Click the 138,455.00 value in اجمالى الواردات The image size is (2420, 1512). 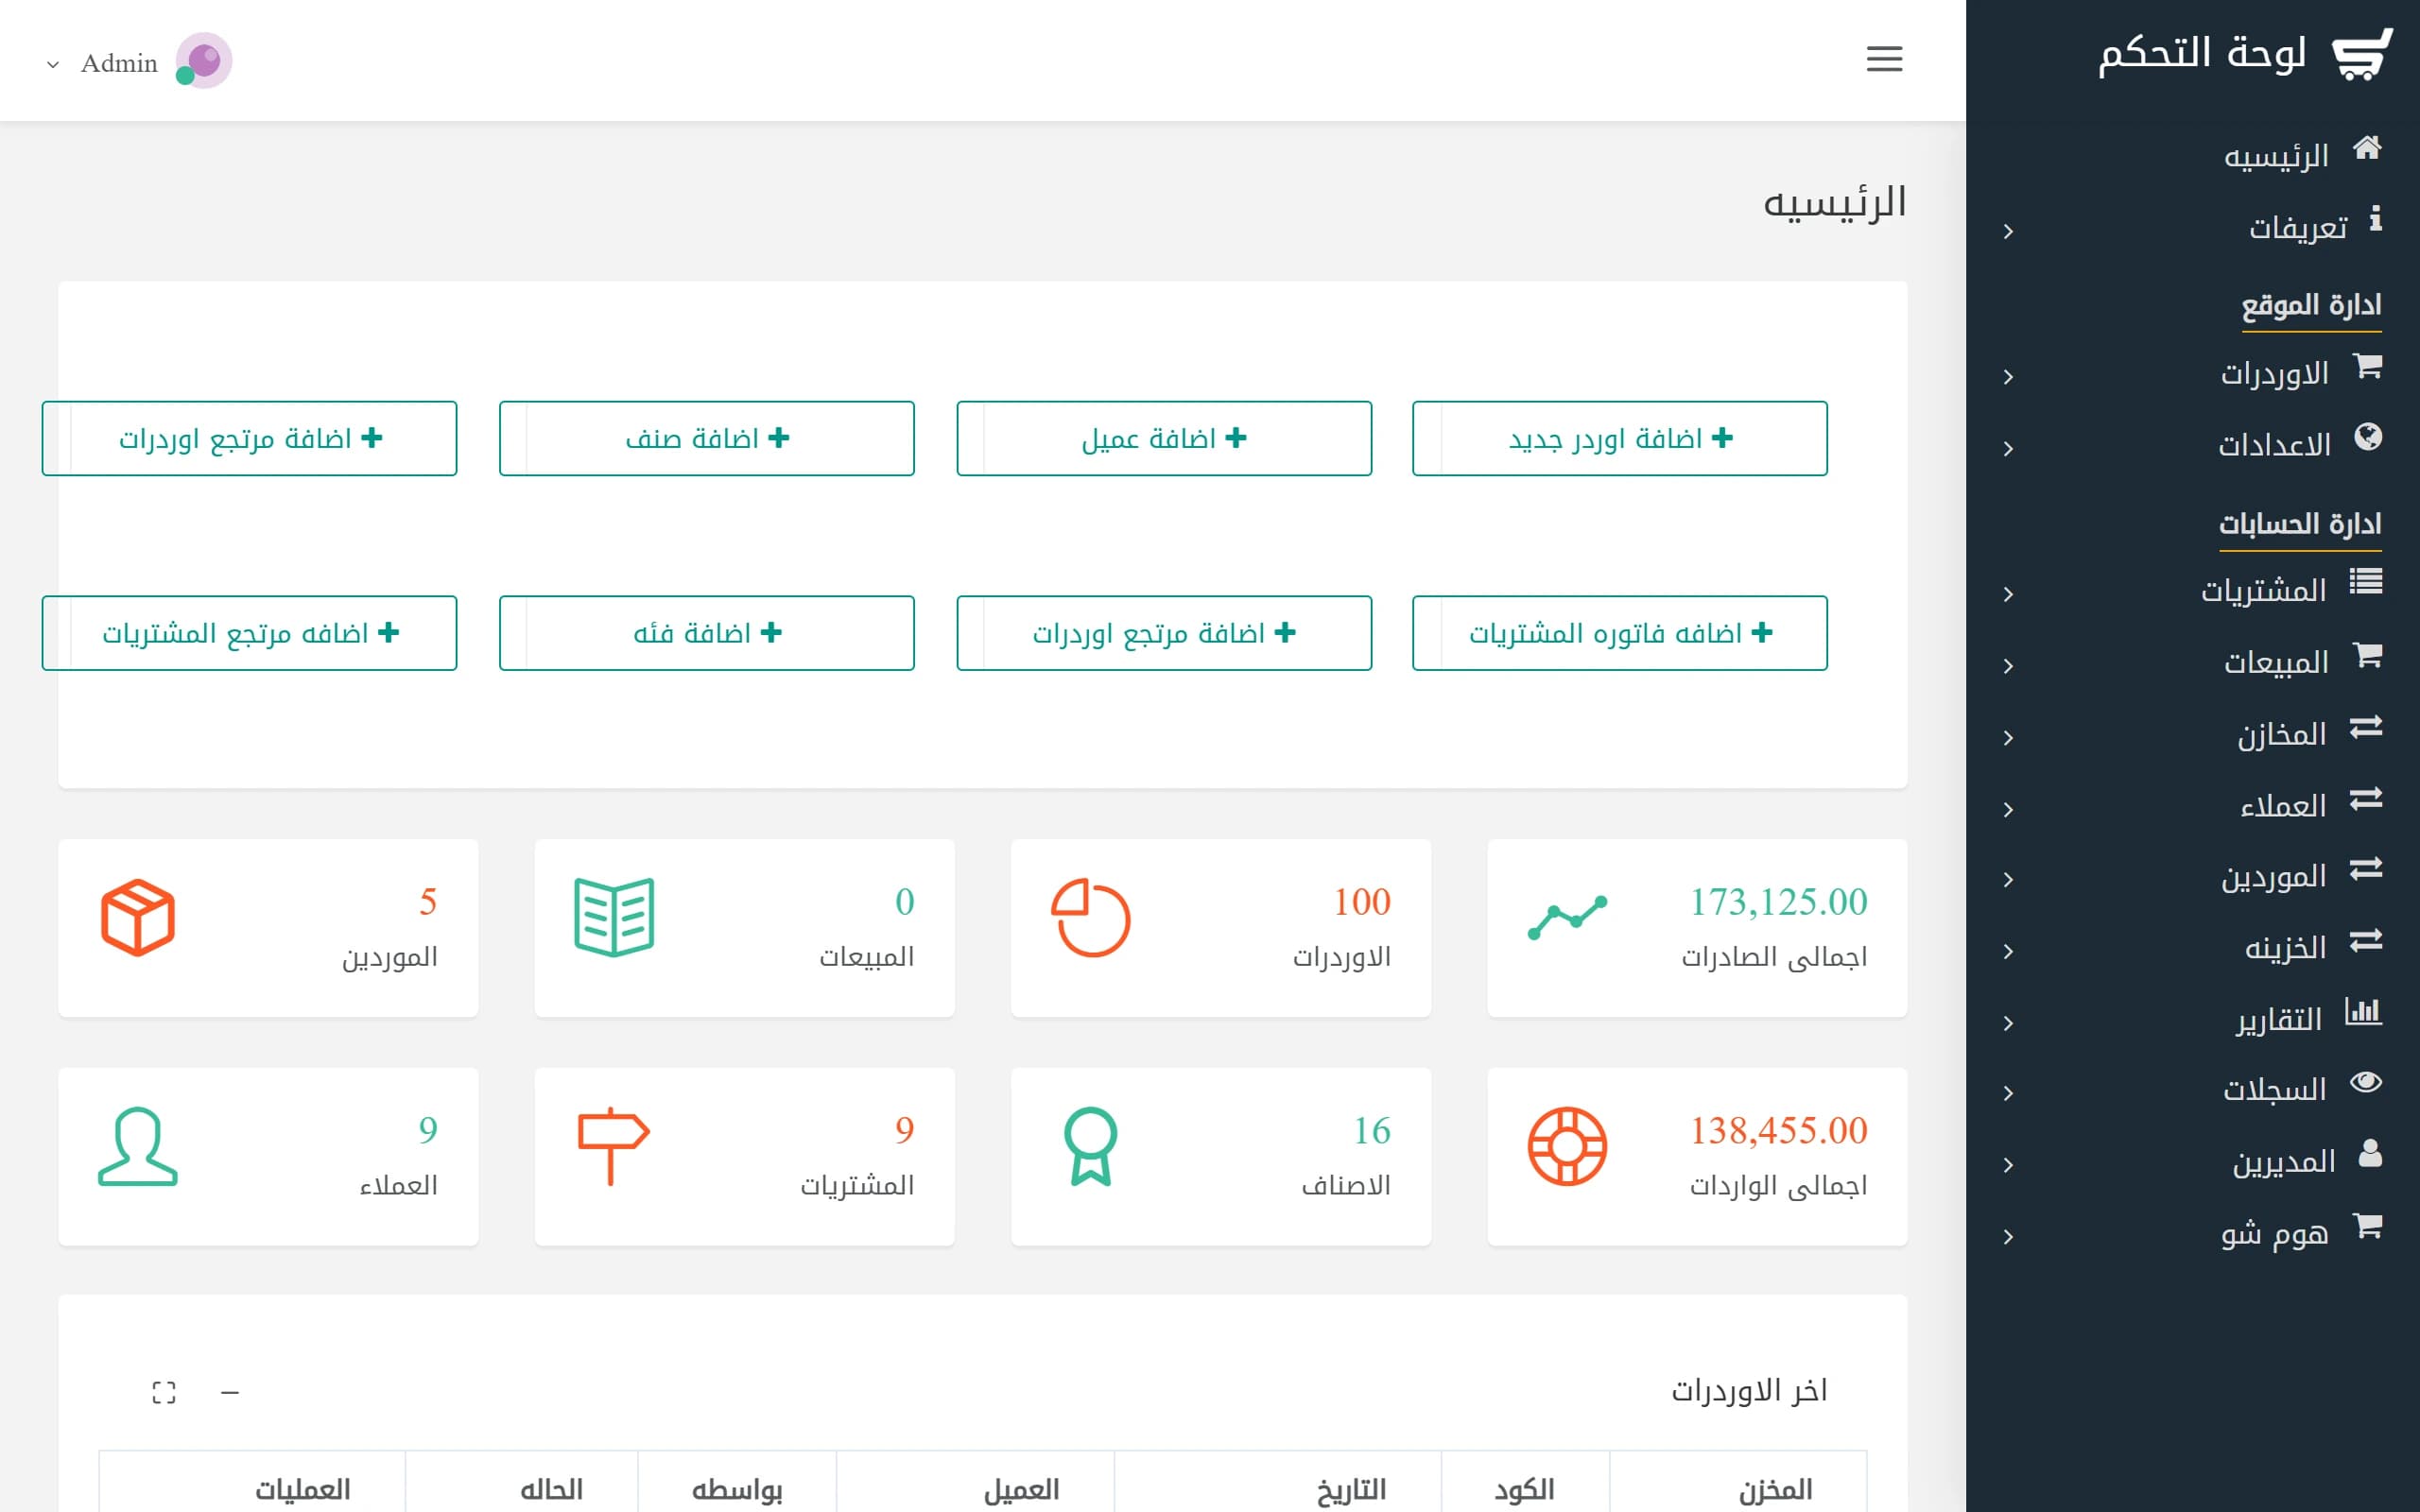click(x=1778, y=1130)
